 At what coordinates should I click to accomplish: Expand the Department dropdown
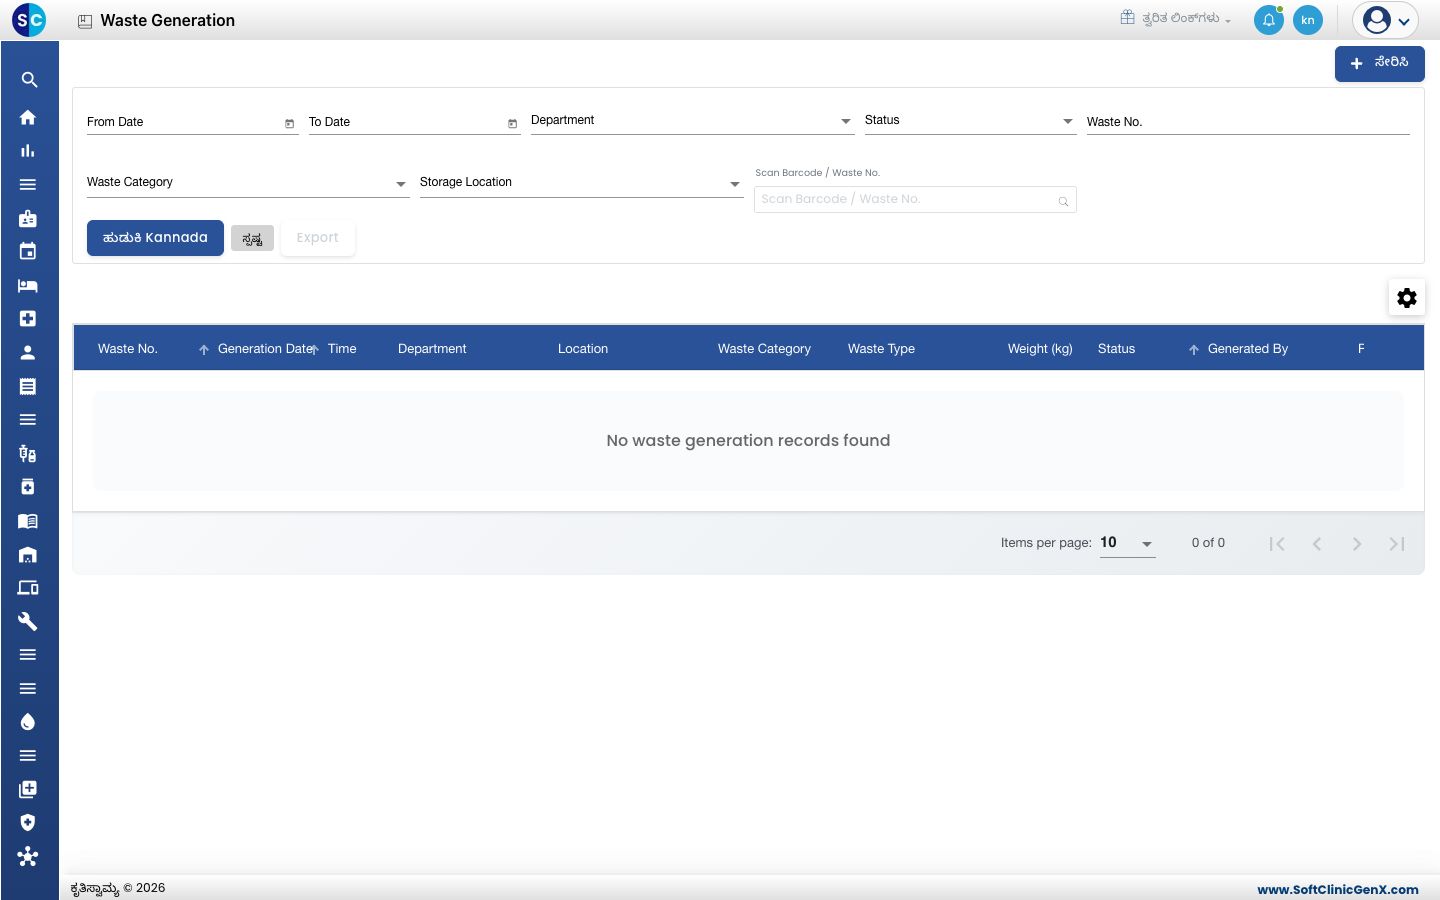pos(692,121)
